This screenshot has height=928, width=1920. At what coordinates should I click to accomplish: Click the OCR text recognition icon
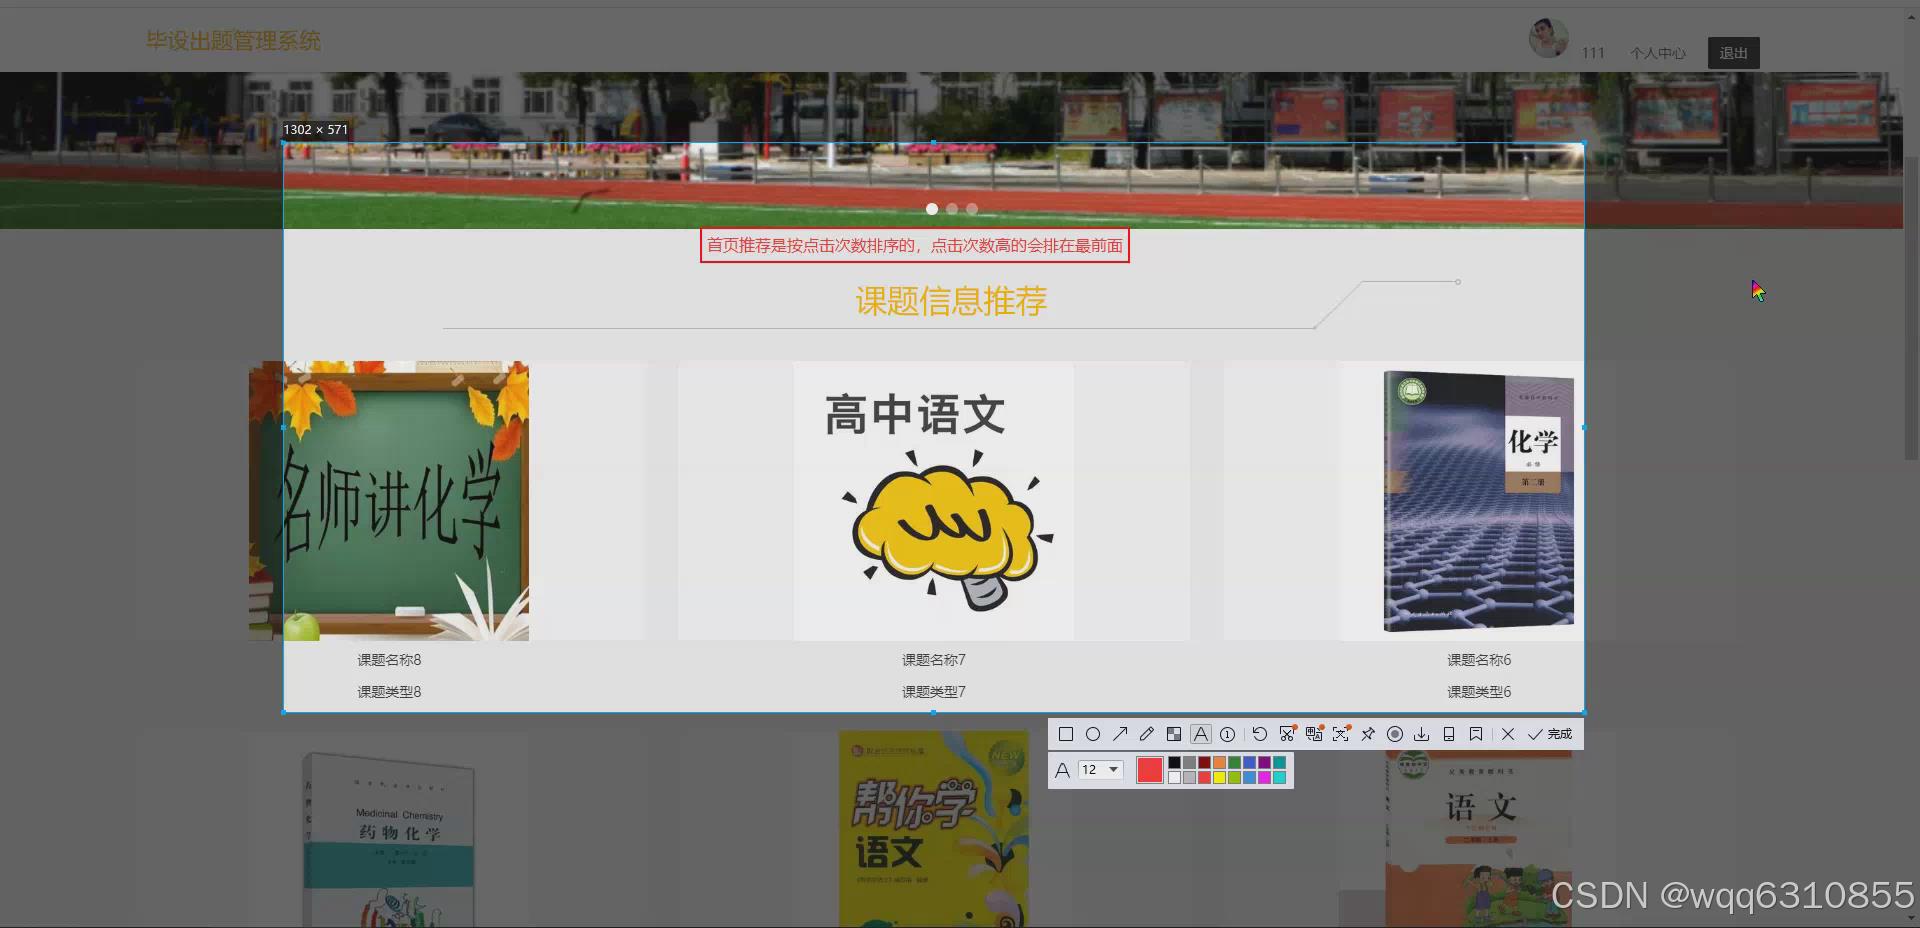pos(1342,733)
